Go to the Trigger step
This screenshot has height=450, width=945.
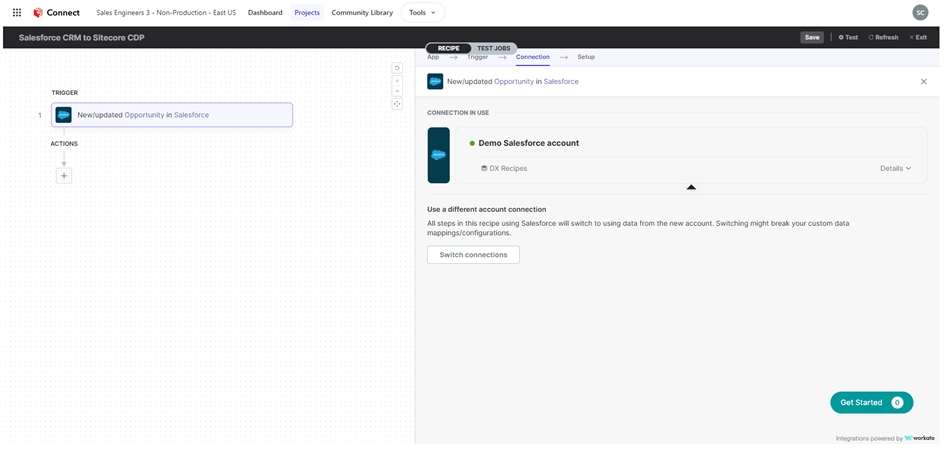pos(477,57)
